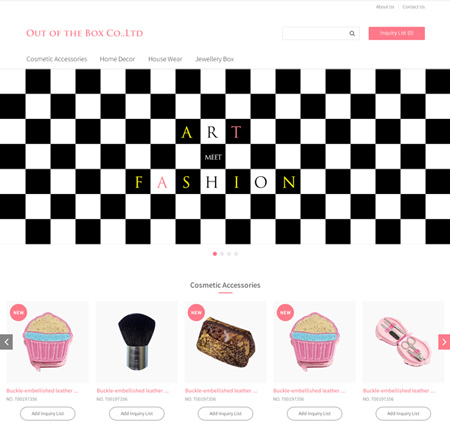The height and width of the screenshot is (428, 450).
Task: Click the Out of the Box Co. logo
Action: 85,33
